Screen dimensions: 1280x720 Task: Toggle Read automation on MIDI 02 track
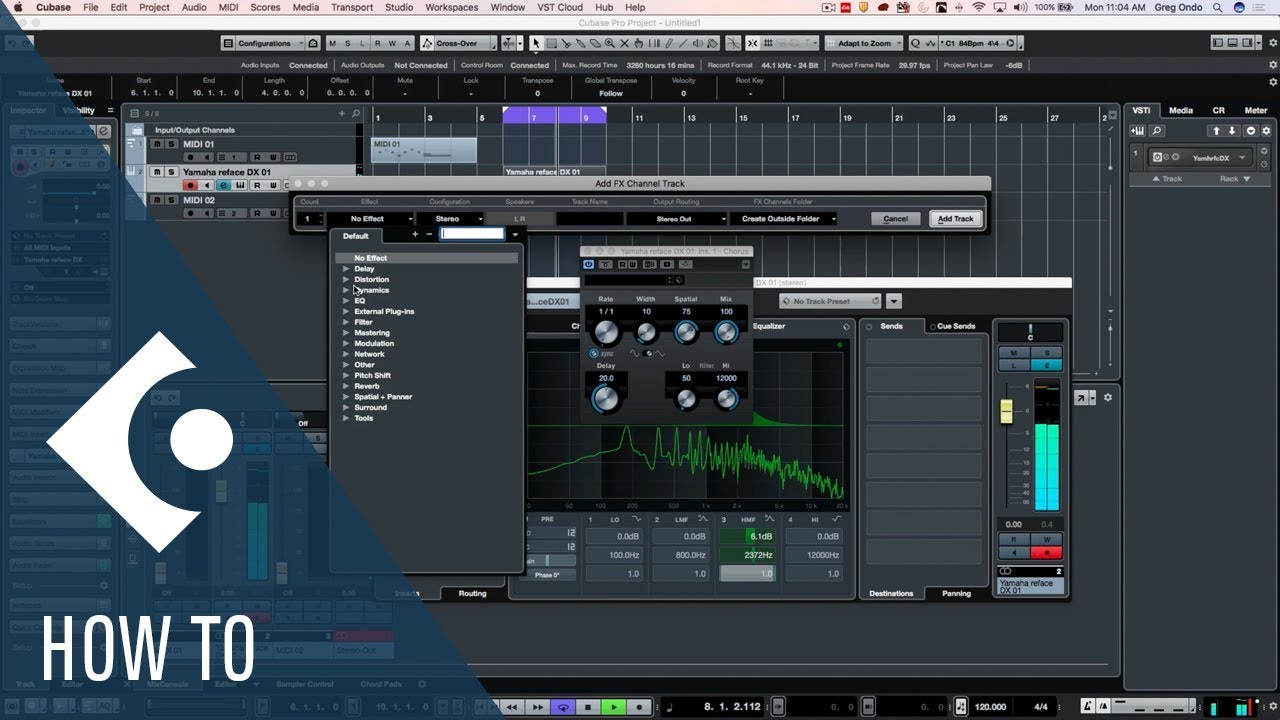coord(256,213)
